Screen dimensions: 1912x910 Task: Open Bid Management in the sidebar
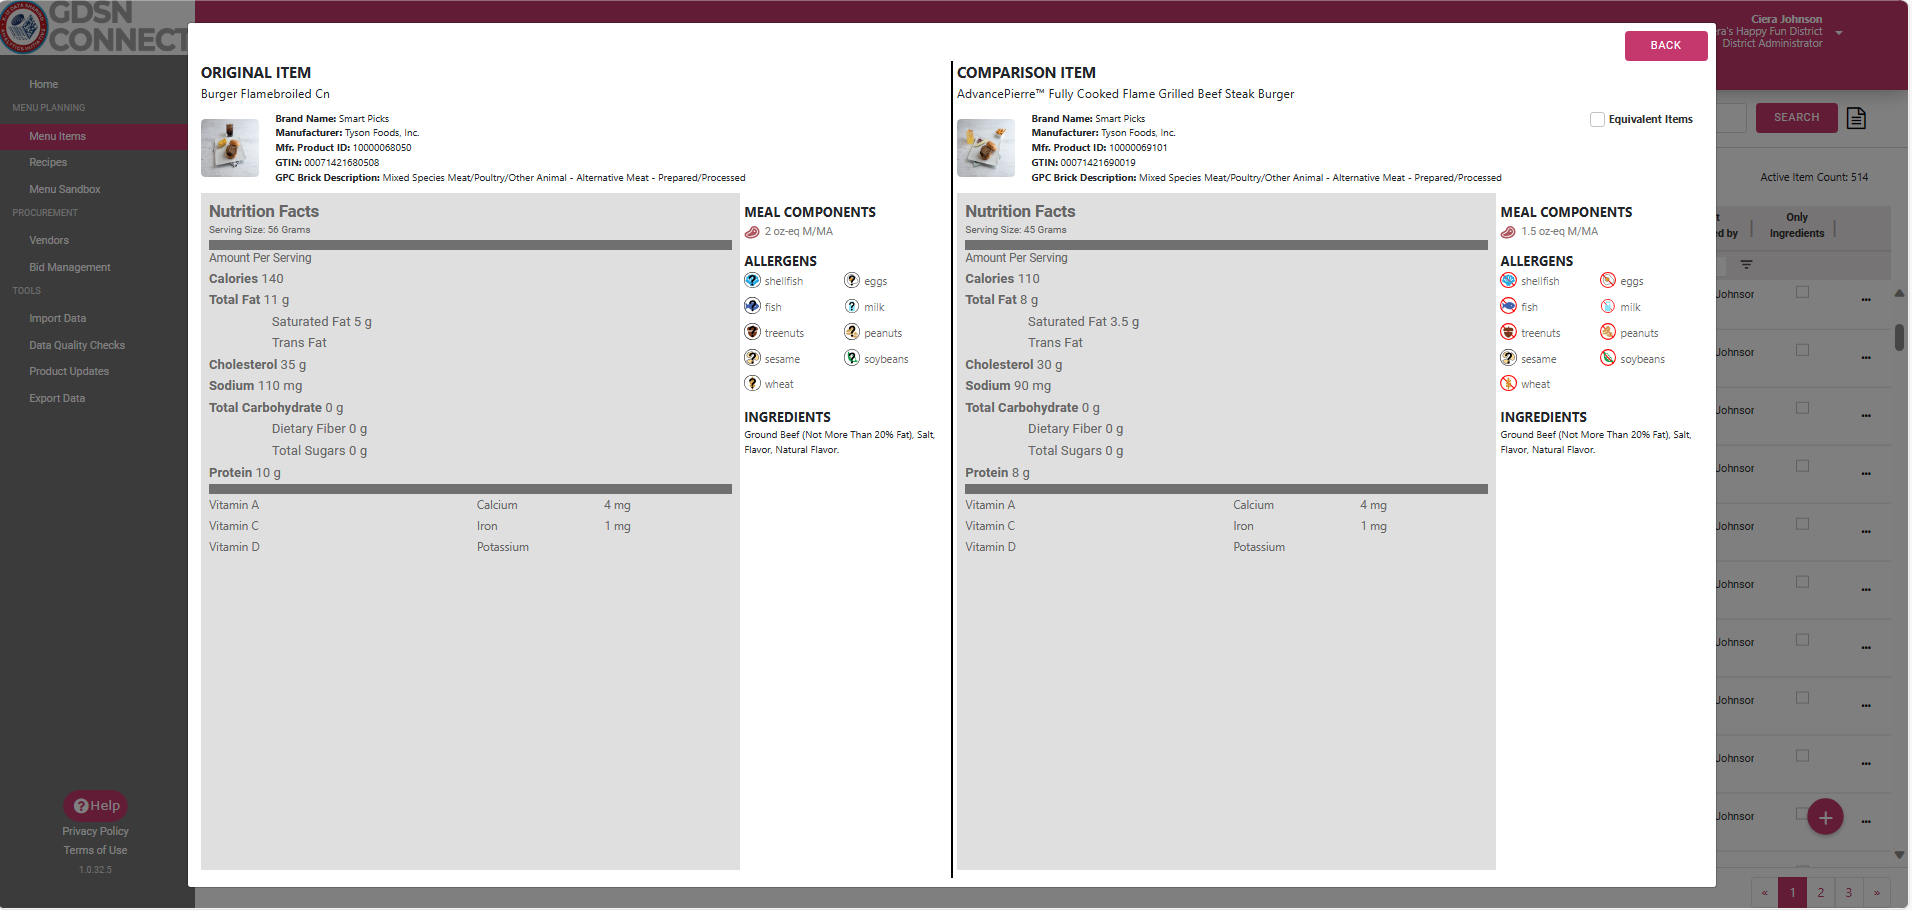tap(69, 267)
